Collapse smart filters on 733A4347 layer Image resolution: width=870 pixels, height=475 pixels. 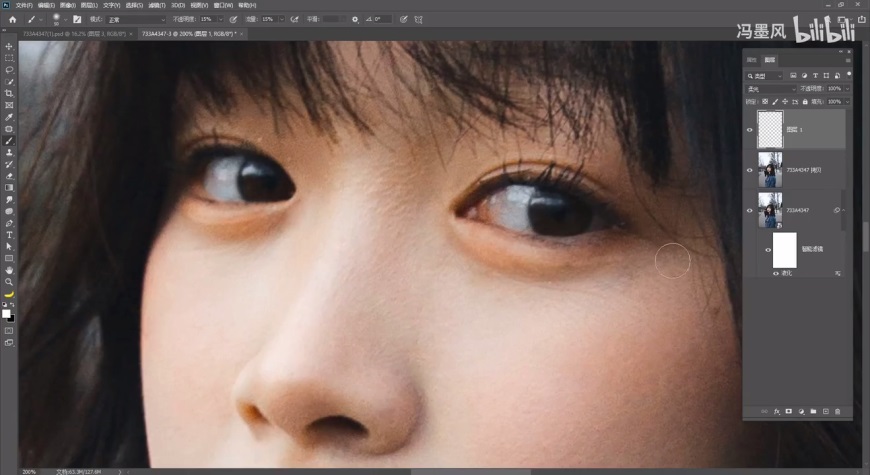[x=843, y=210]
